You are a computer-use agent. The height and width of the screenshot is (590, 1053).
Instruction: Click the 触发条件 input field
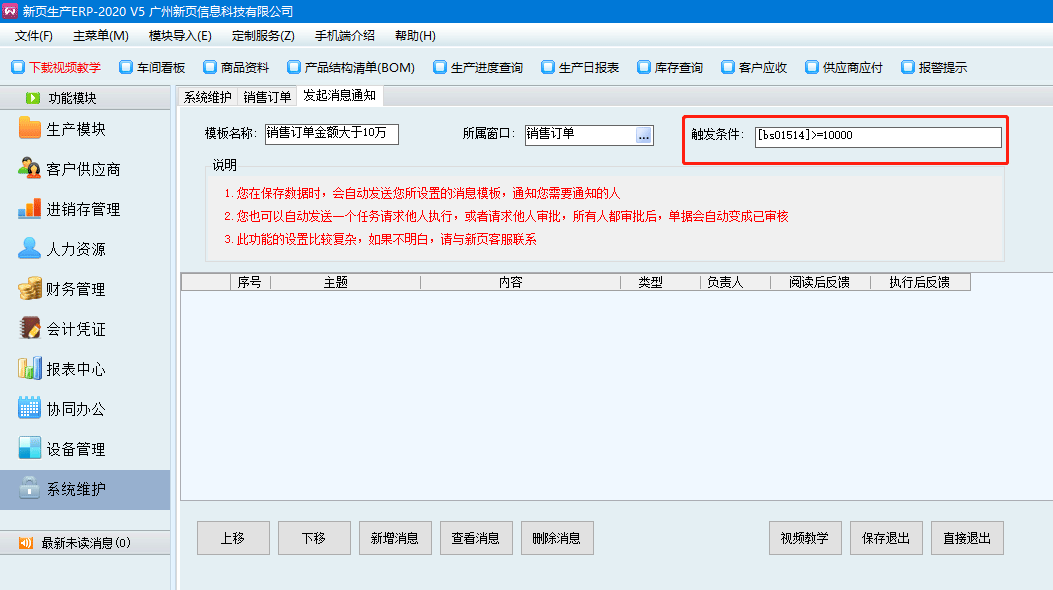[877, 136]
